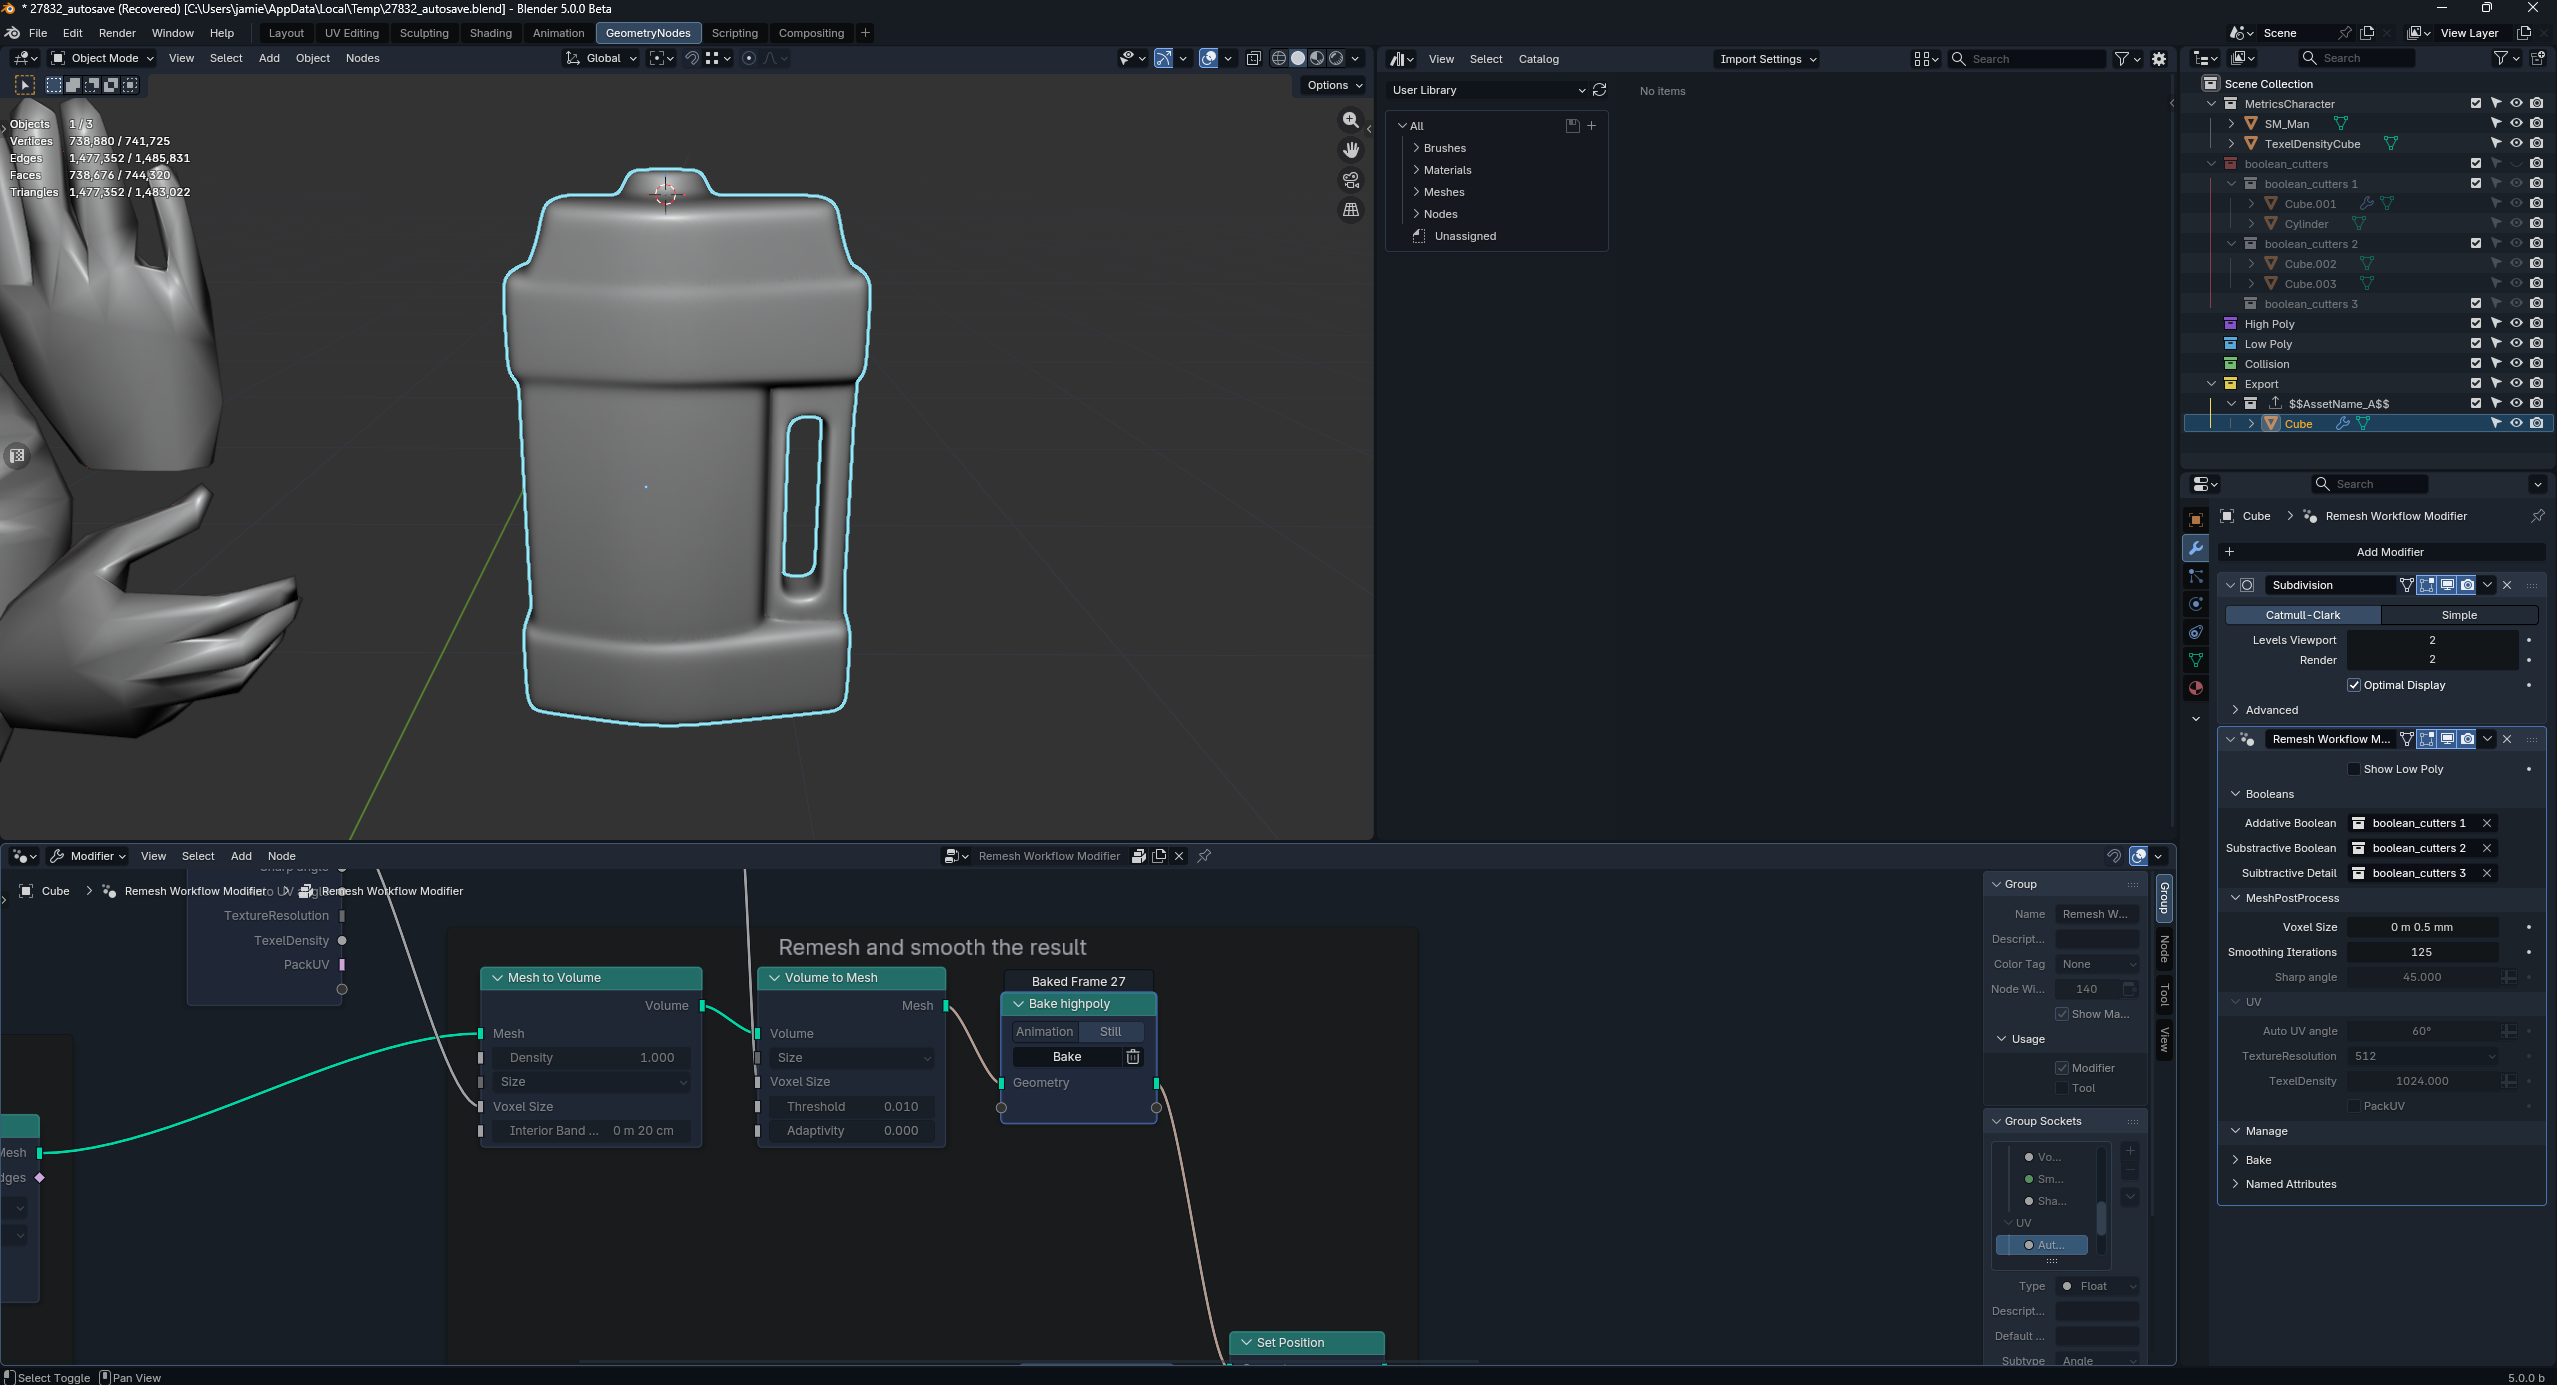Toggle X-Ray mode in viewport header

tap(1253, 58)
